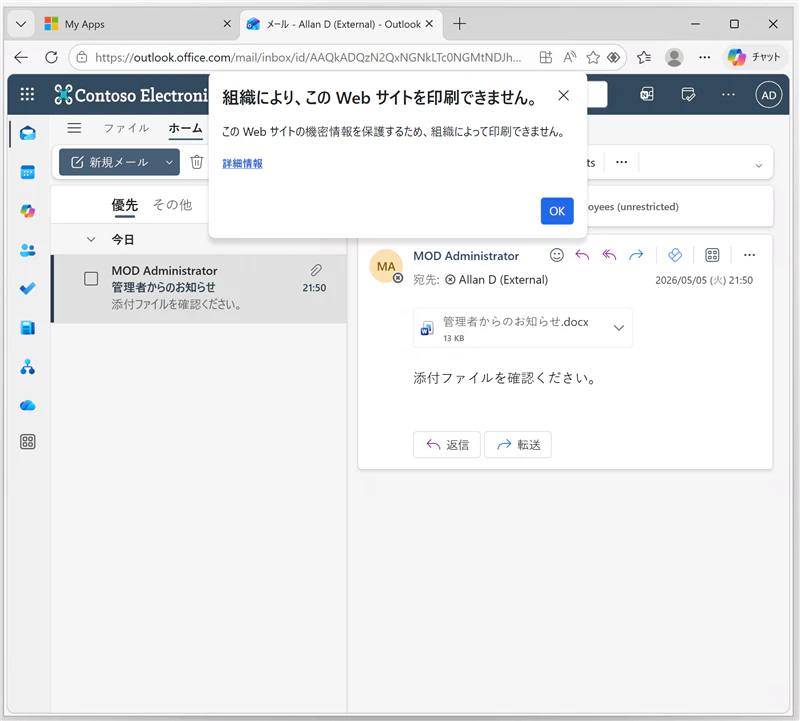800x721 pixels.
Task: Open the org chart app icon
Action: (x=28, y=366)
